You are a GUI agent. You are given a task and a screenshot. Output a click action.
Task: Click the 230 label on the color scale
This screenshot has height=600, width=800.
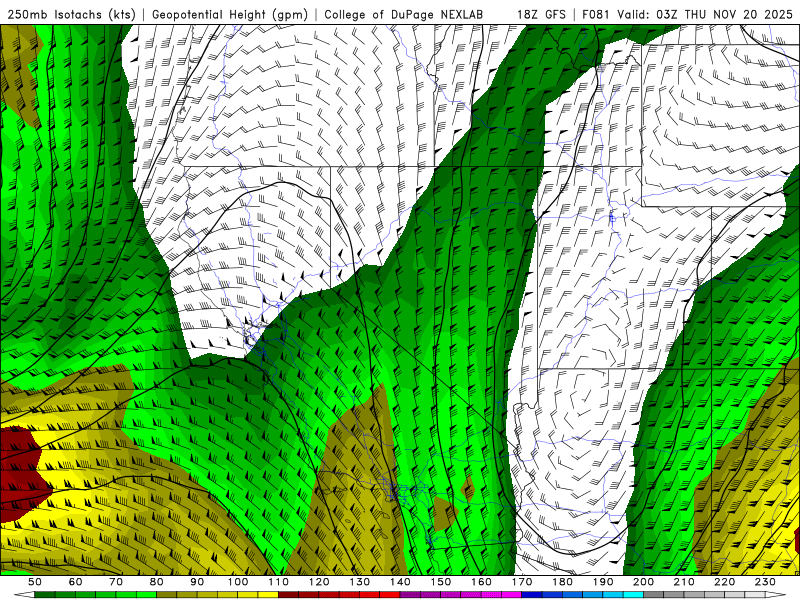coord(765,582)
